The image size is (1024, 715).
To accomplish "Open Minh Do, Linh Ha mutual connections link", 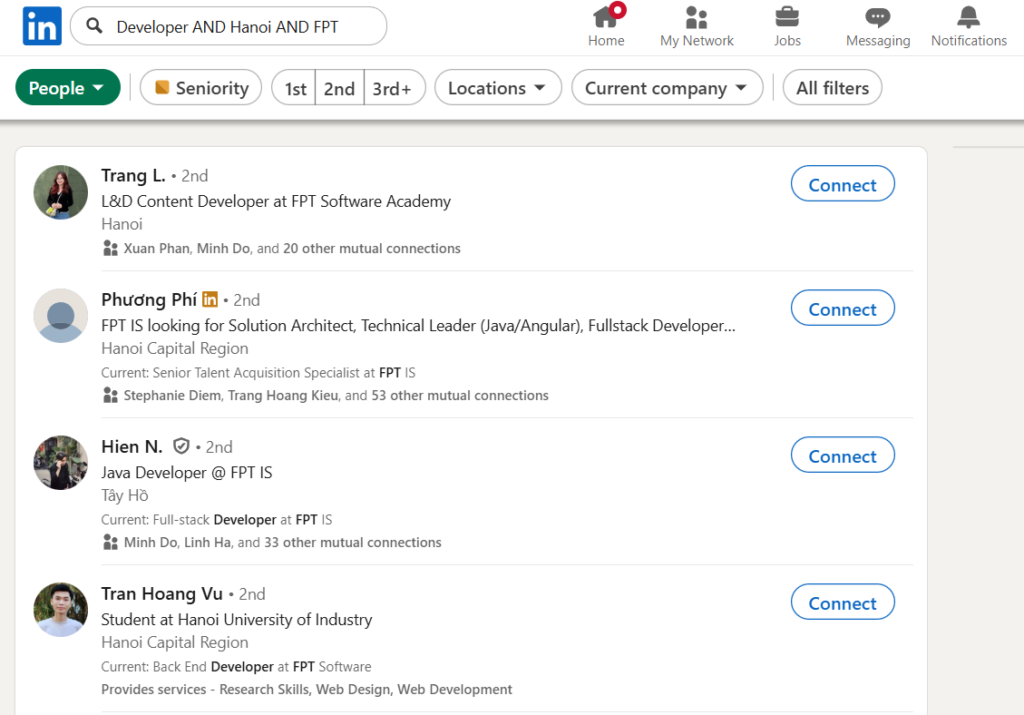I will pyautogui.click(x=282, y=542).
